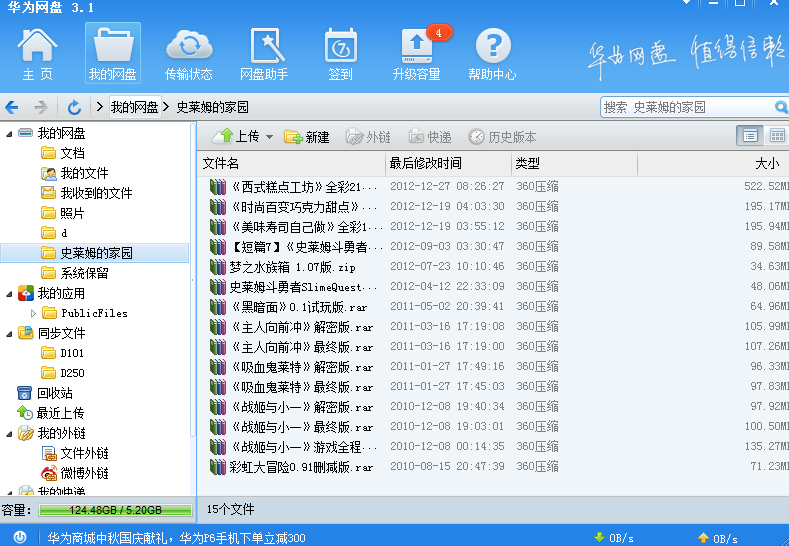Click the power icon in status bar

pyautogui.click(x=20, y=537)
